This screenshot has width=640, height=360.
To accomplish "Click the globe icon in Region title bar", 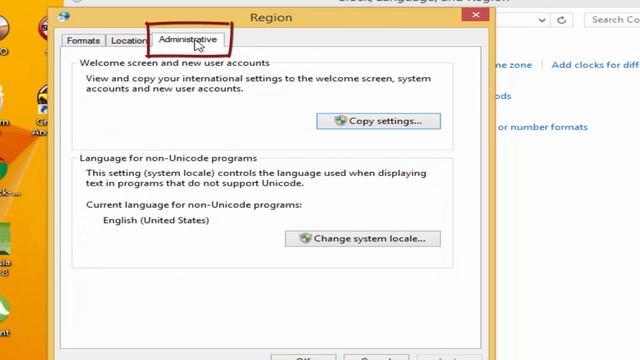I will (x=64, y=17).
